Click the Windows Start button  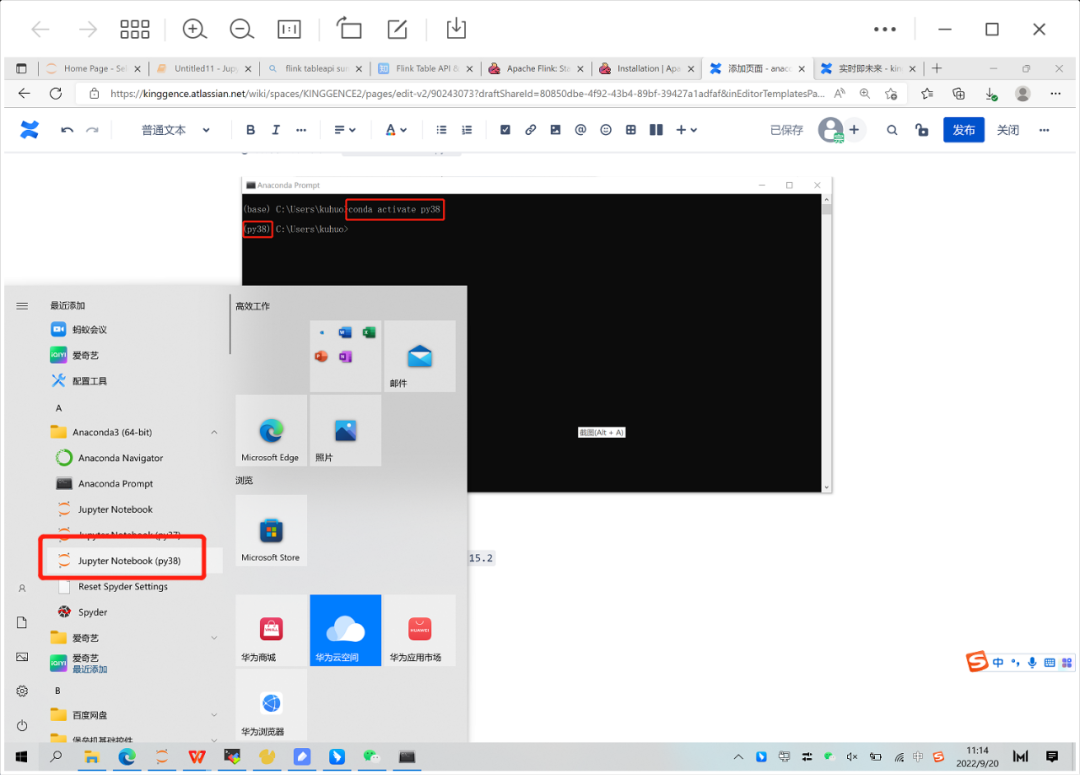[x=21, y=756]
